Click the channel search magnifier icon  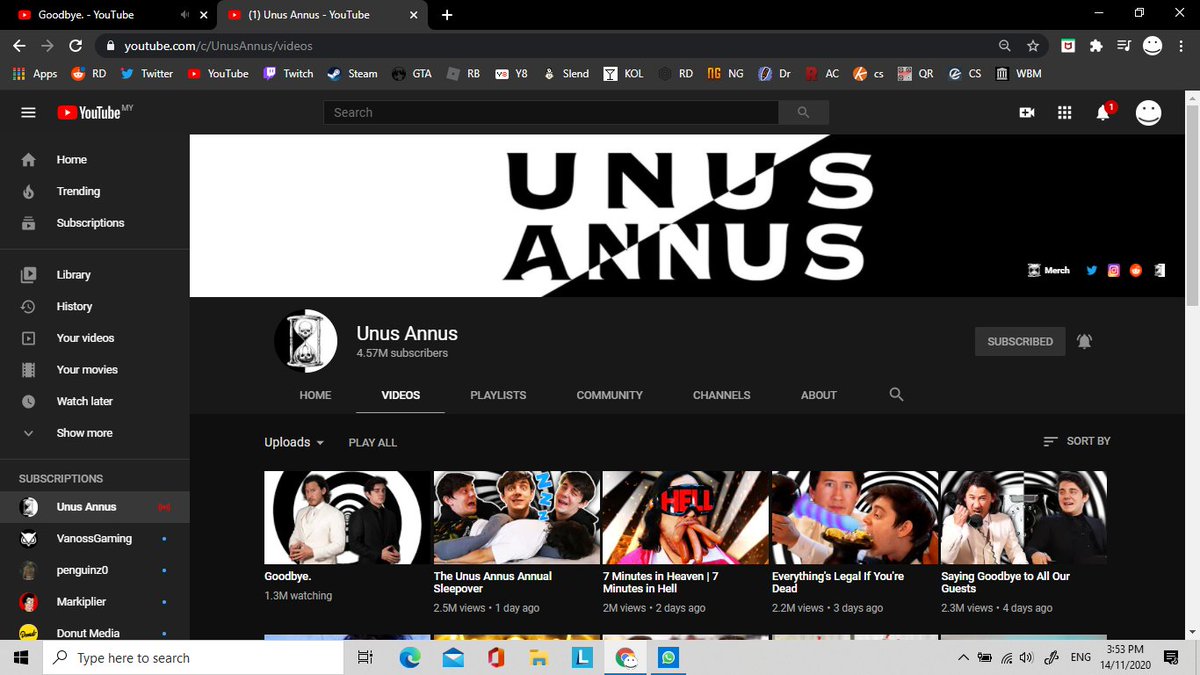(x=896, y=394)
